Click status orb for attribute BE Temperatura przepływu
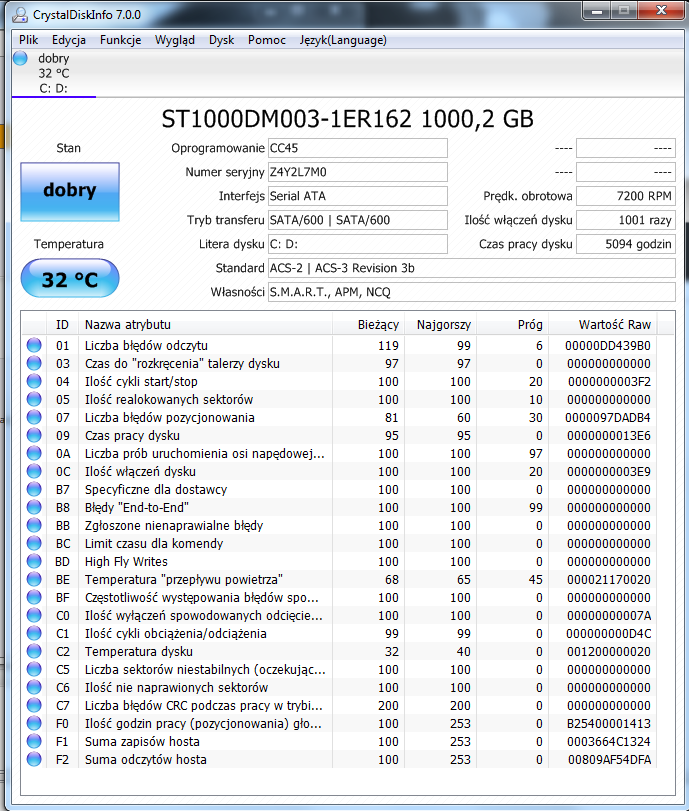 tap(34, 579)
